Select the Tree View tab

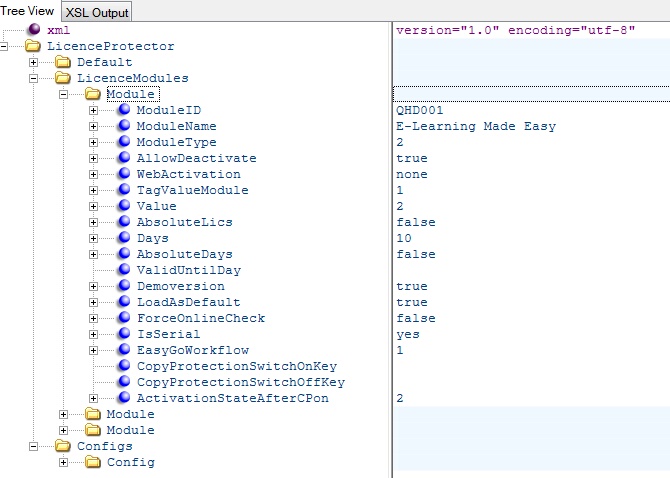tap(29, 11)
